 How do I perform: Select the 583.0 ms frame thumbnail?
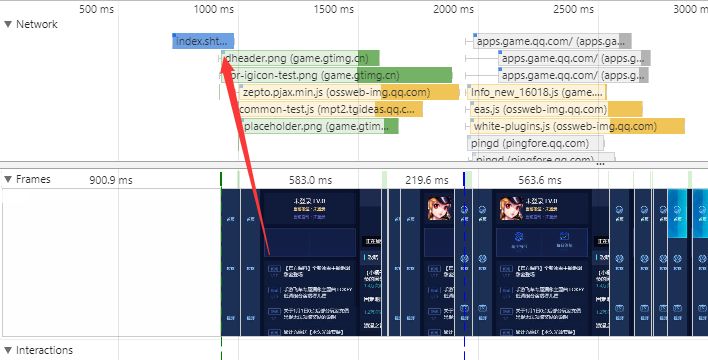tap(311, 262)
